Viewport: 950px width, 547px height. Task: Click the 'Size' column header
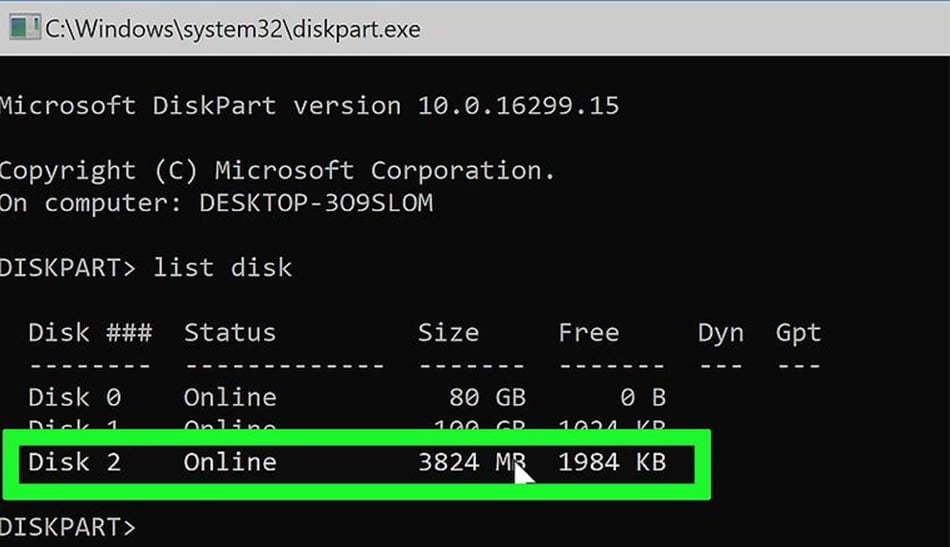448,333
